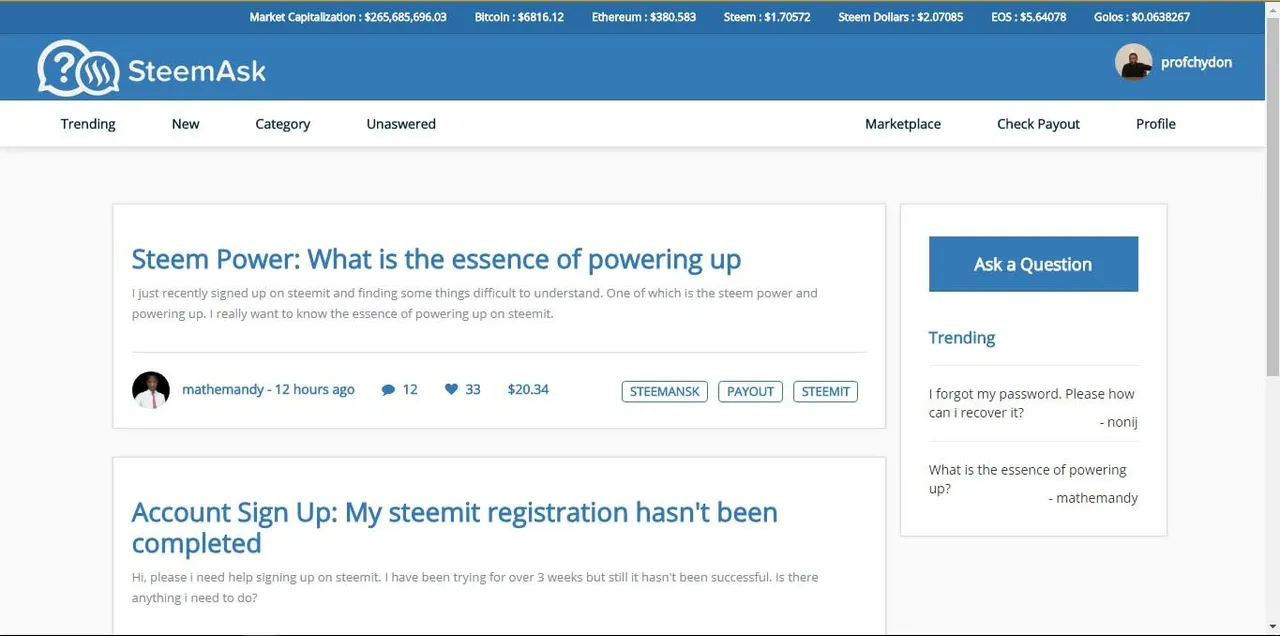Click the Steem price ticker
This screenshot has width=1280, height=636.
point(767,17)
